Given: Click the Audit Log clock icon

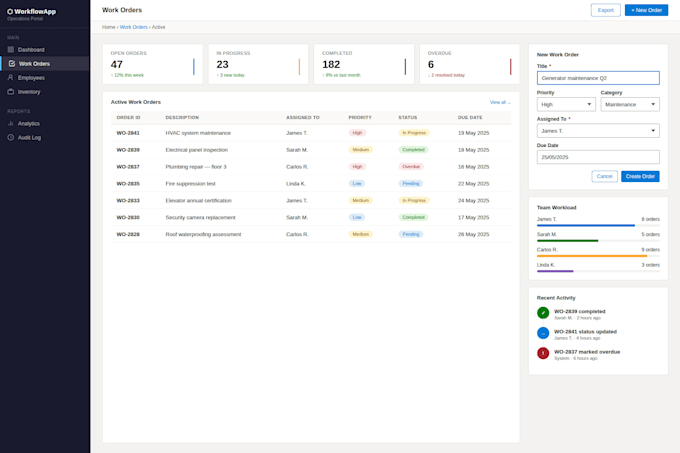Looking at the screenshot, I should pos(11,137).
